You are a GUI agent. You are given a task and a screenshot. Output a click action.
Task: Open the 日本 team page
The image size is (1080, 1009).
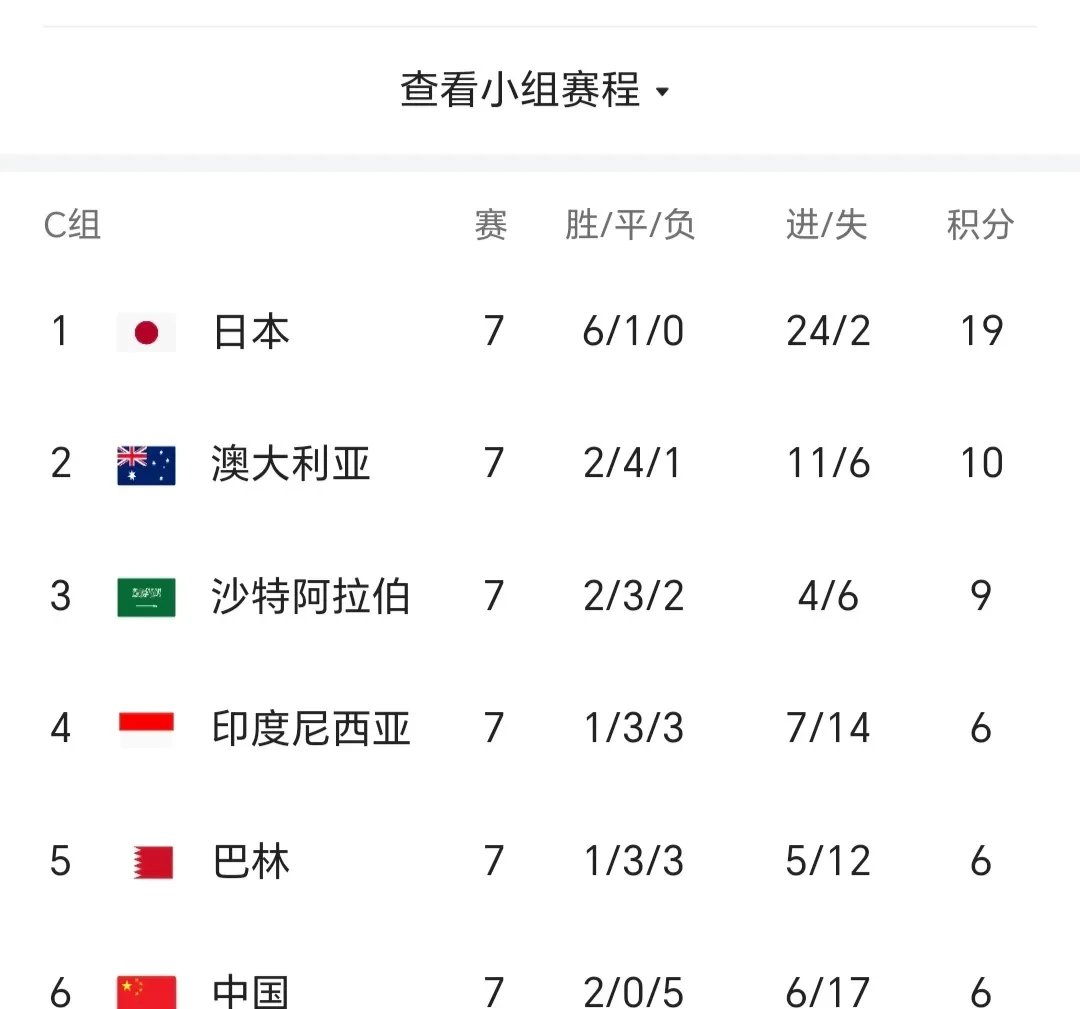(251, 332)
